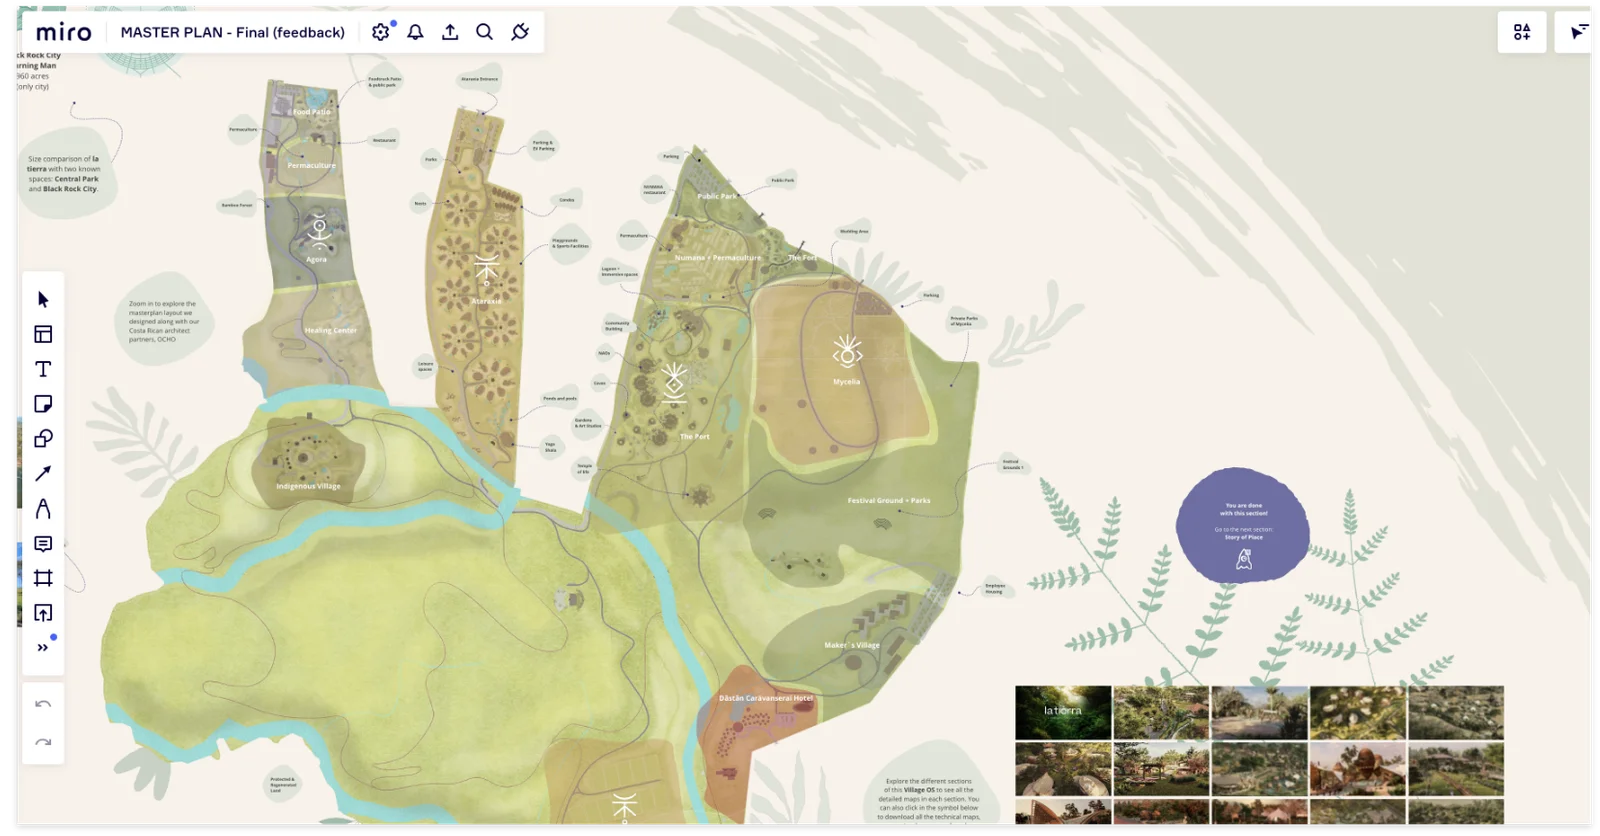Pick the Sticky note tool
Image resolution: width=1600 pixels, height=836 pixels.
[x=43, y=404]
